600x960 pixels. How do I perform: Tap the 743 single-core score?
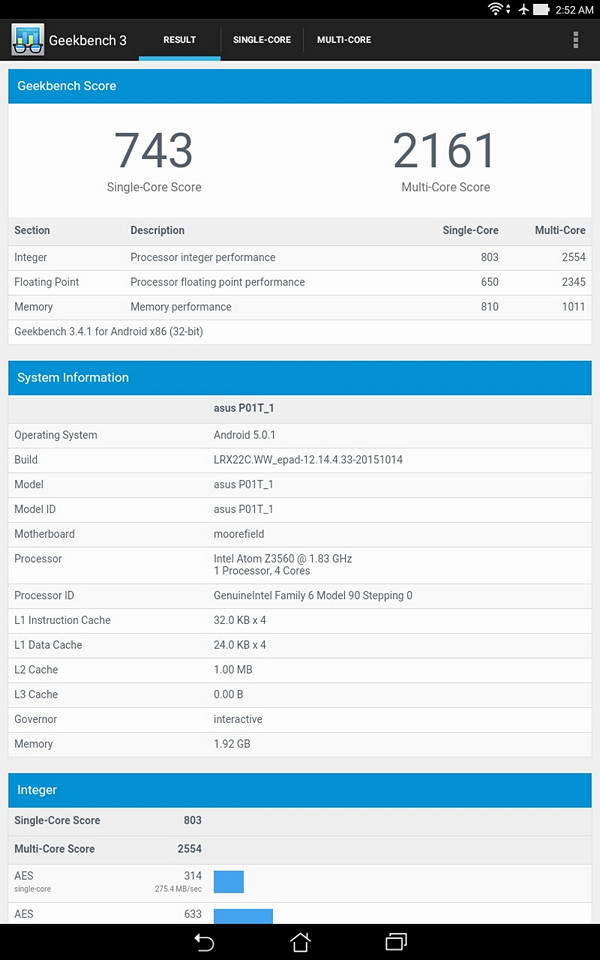(x=154, y=151)
